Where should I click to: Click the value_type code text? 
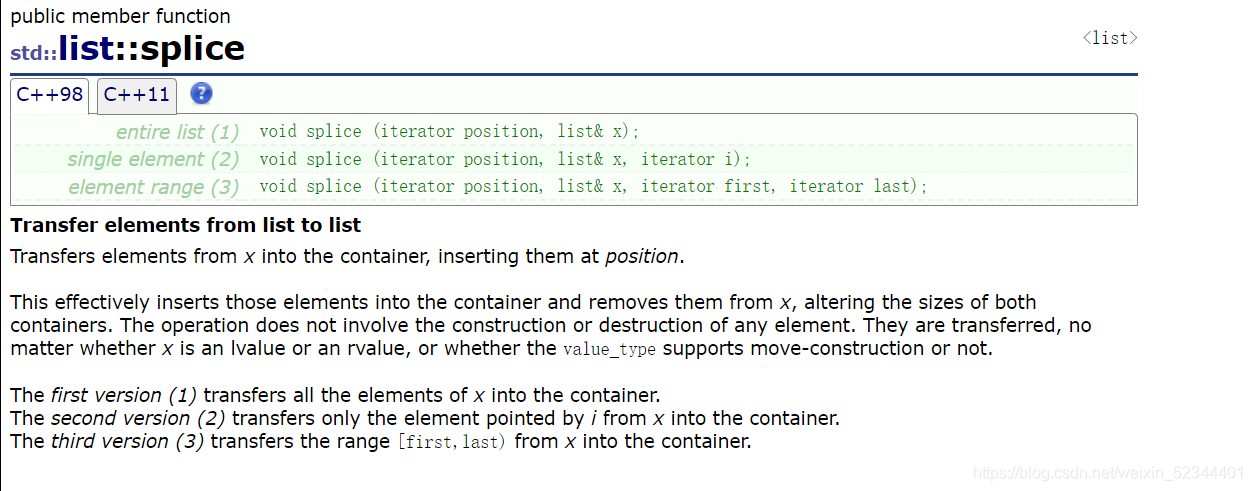pyautogui.click(x=610, y=349)
